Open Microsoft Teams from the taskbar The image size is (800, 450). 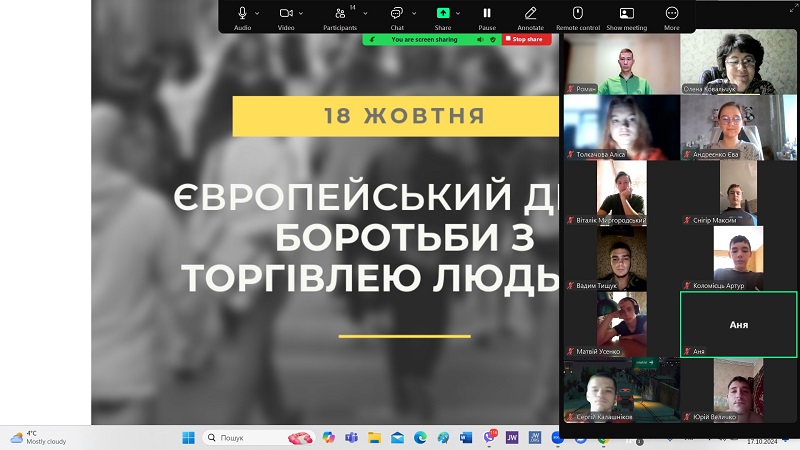351,438
